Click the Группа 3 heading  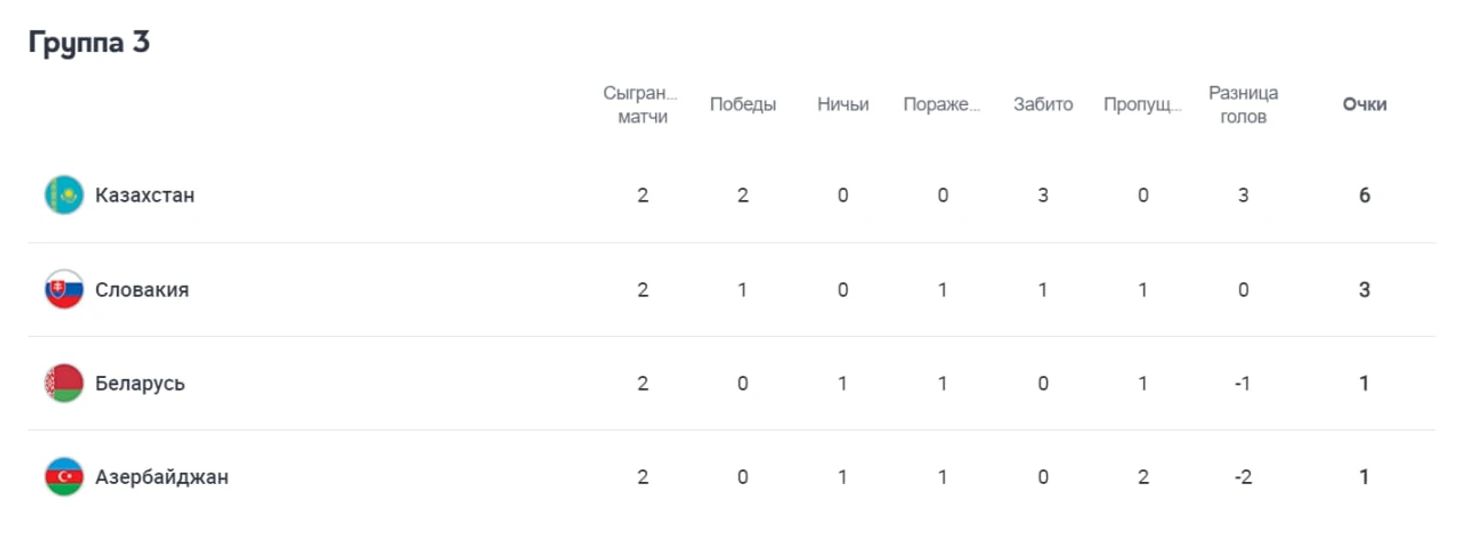click(x=89, y=43)
